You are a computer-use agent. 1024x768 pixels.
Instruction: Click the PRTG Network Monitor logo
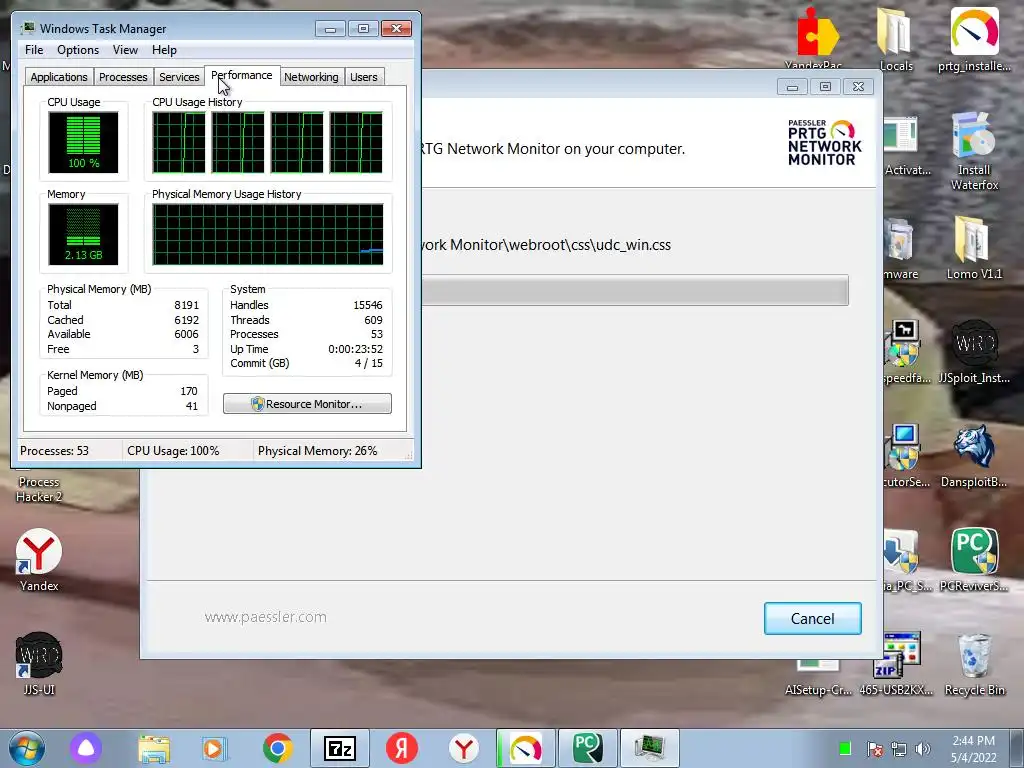(x=824, y=142)
